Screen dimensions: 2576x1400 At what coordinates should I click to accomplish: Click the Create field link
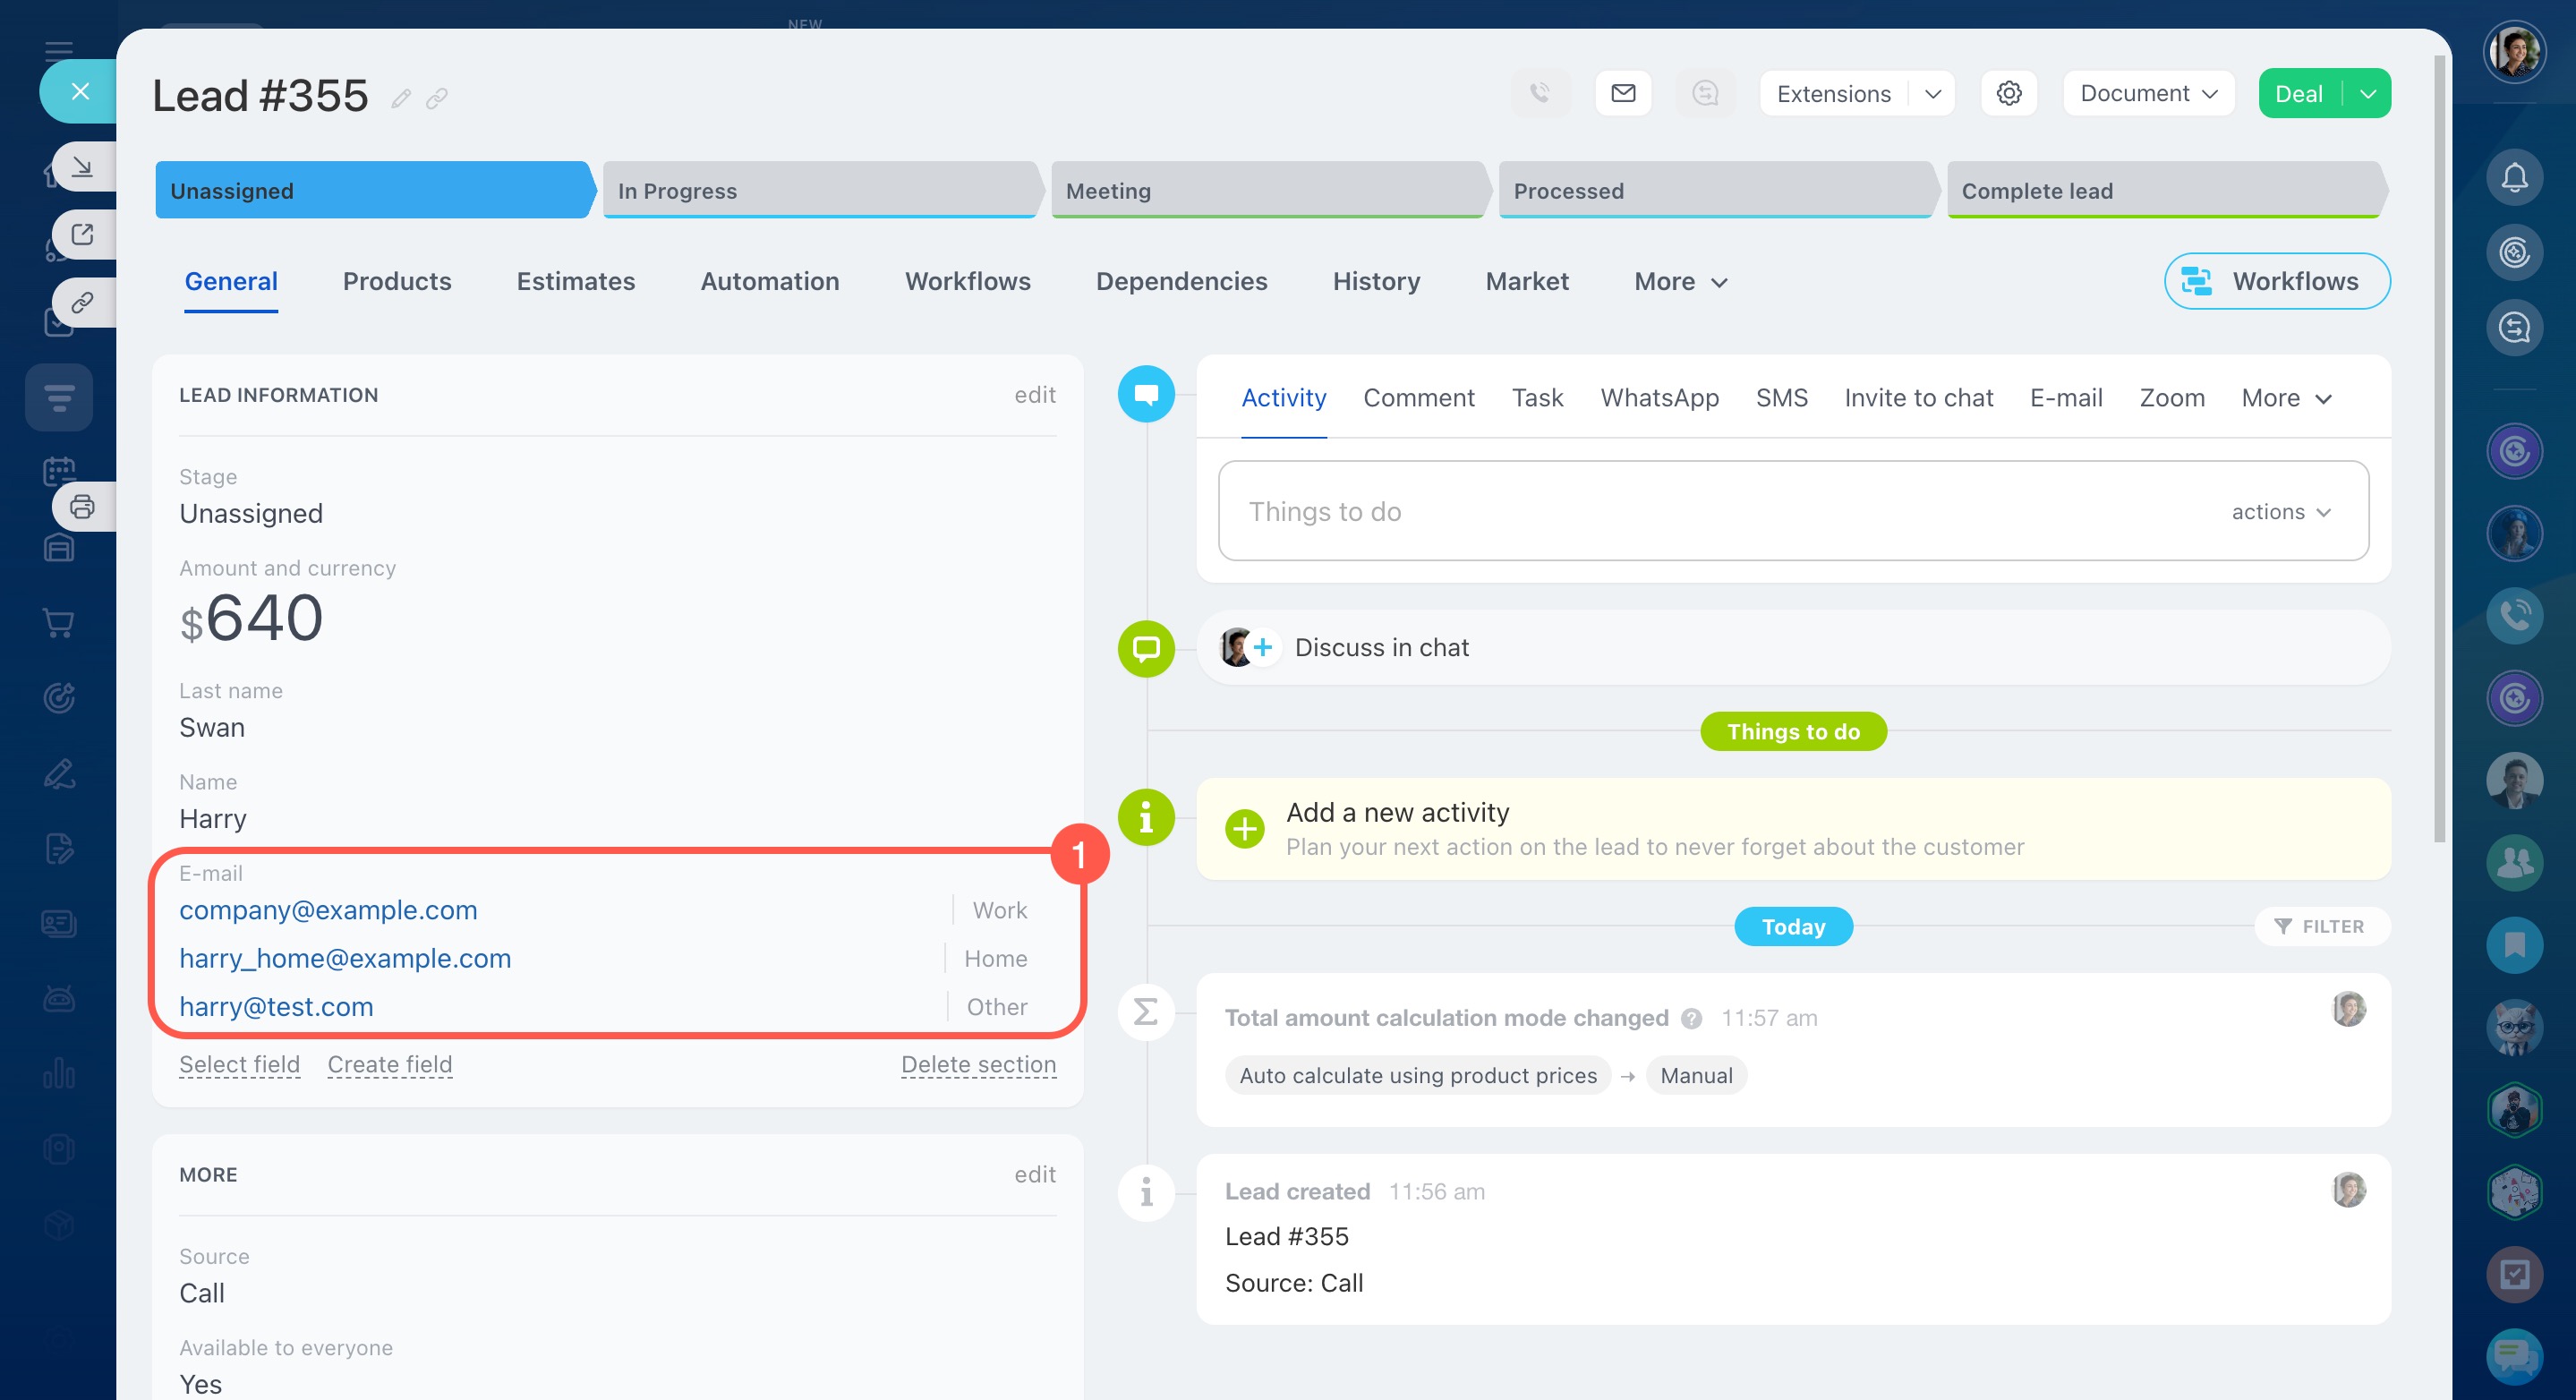389,1064
